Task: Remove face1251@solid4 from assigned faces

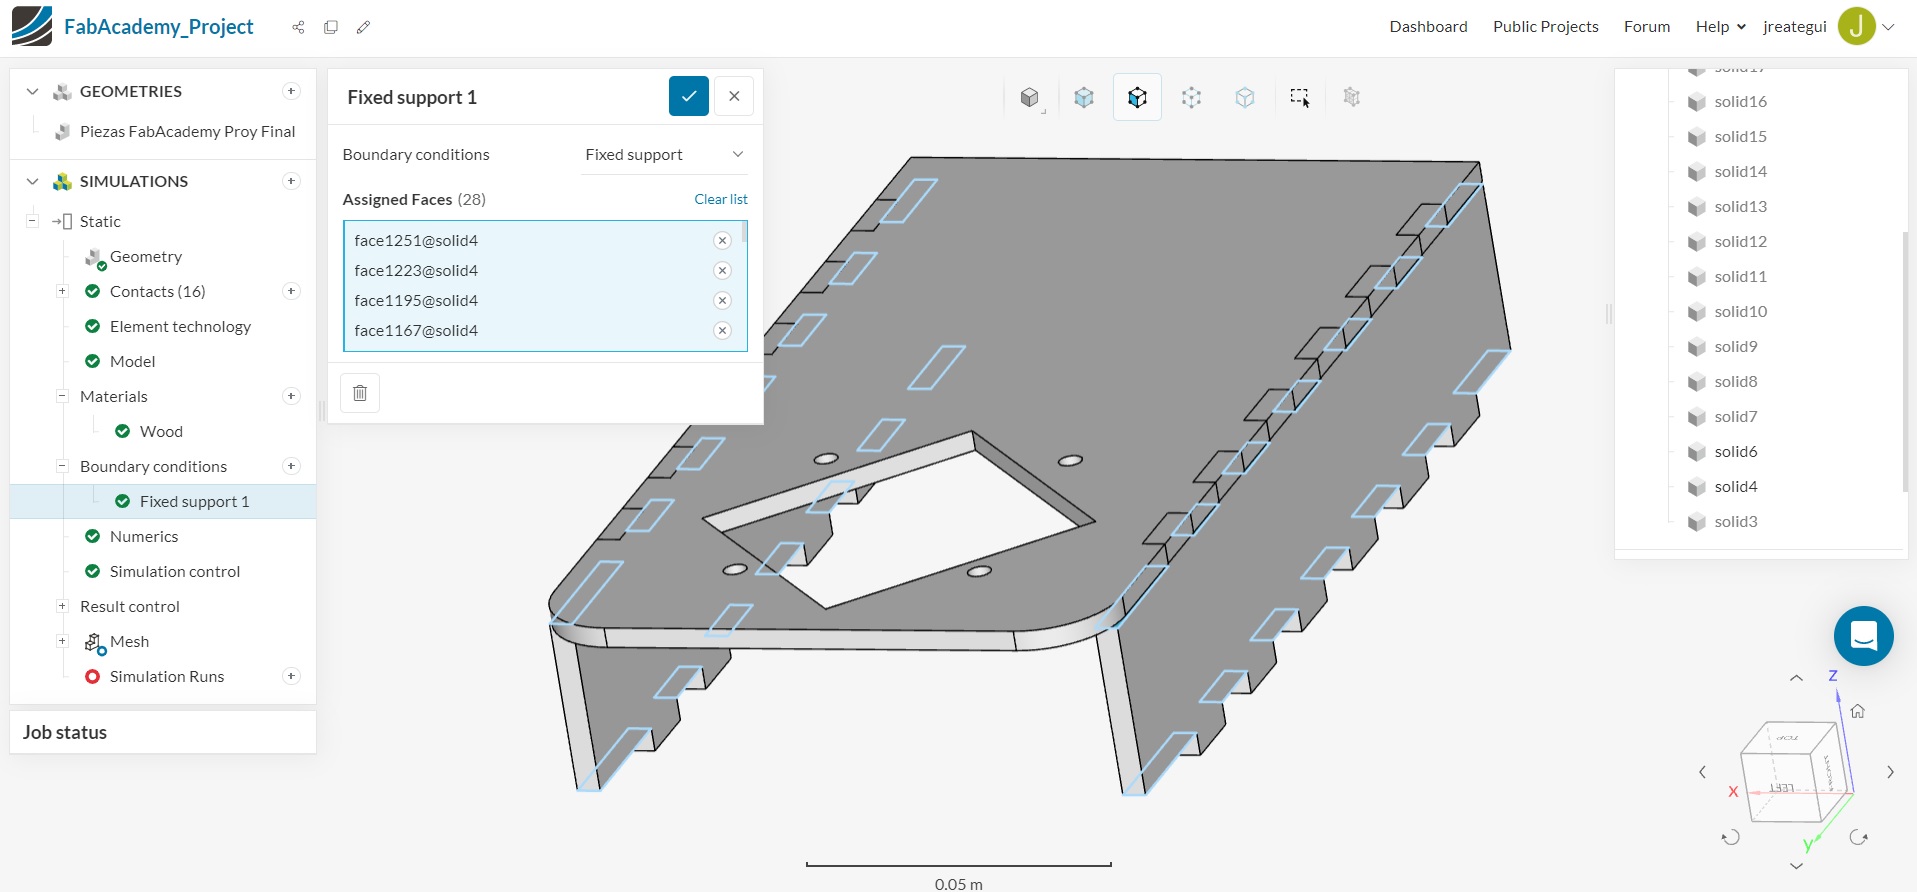Action: (722, 240)
